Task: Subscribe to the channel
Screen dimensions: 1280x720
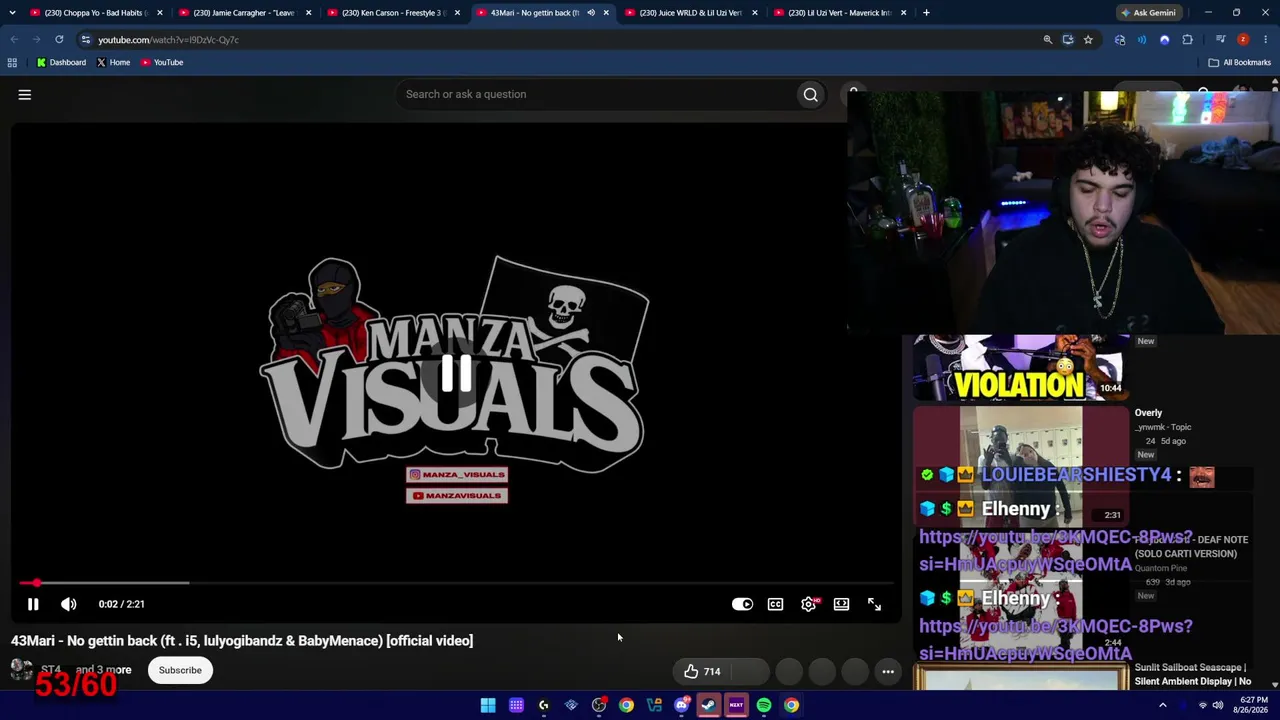Action: tap(180, 670)
